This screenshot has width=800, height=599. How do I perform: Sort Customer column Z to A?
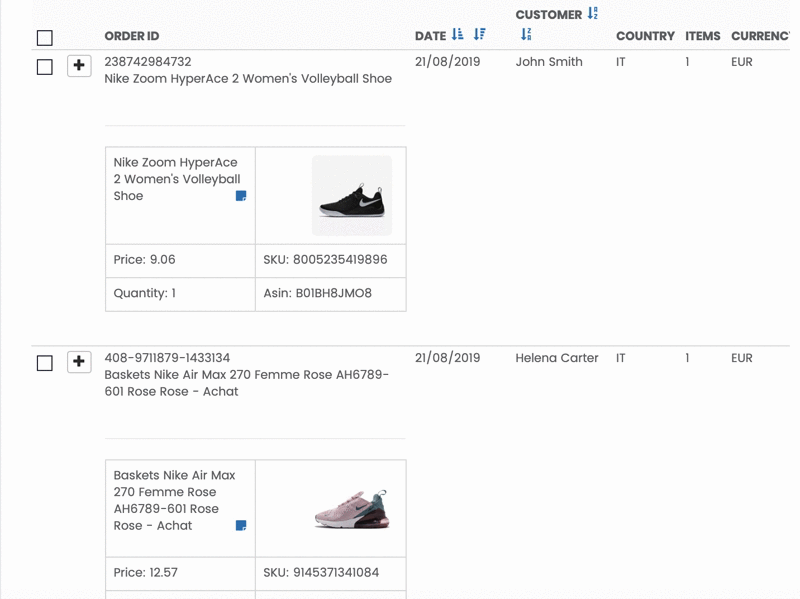[526, 34]
